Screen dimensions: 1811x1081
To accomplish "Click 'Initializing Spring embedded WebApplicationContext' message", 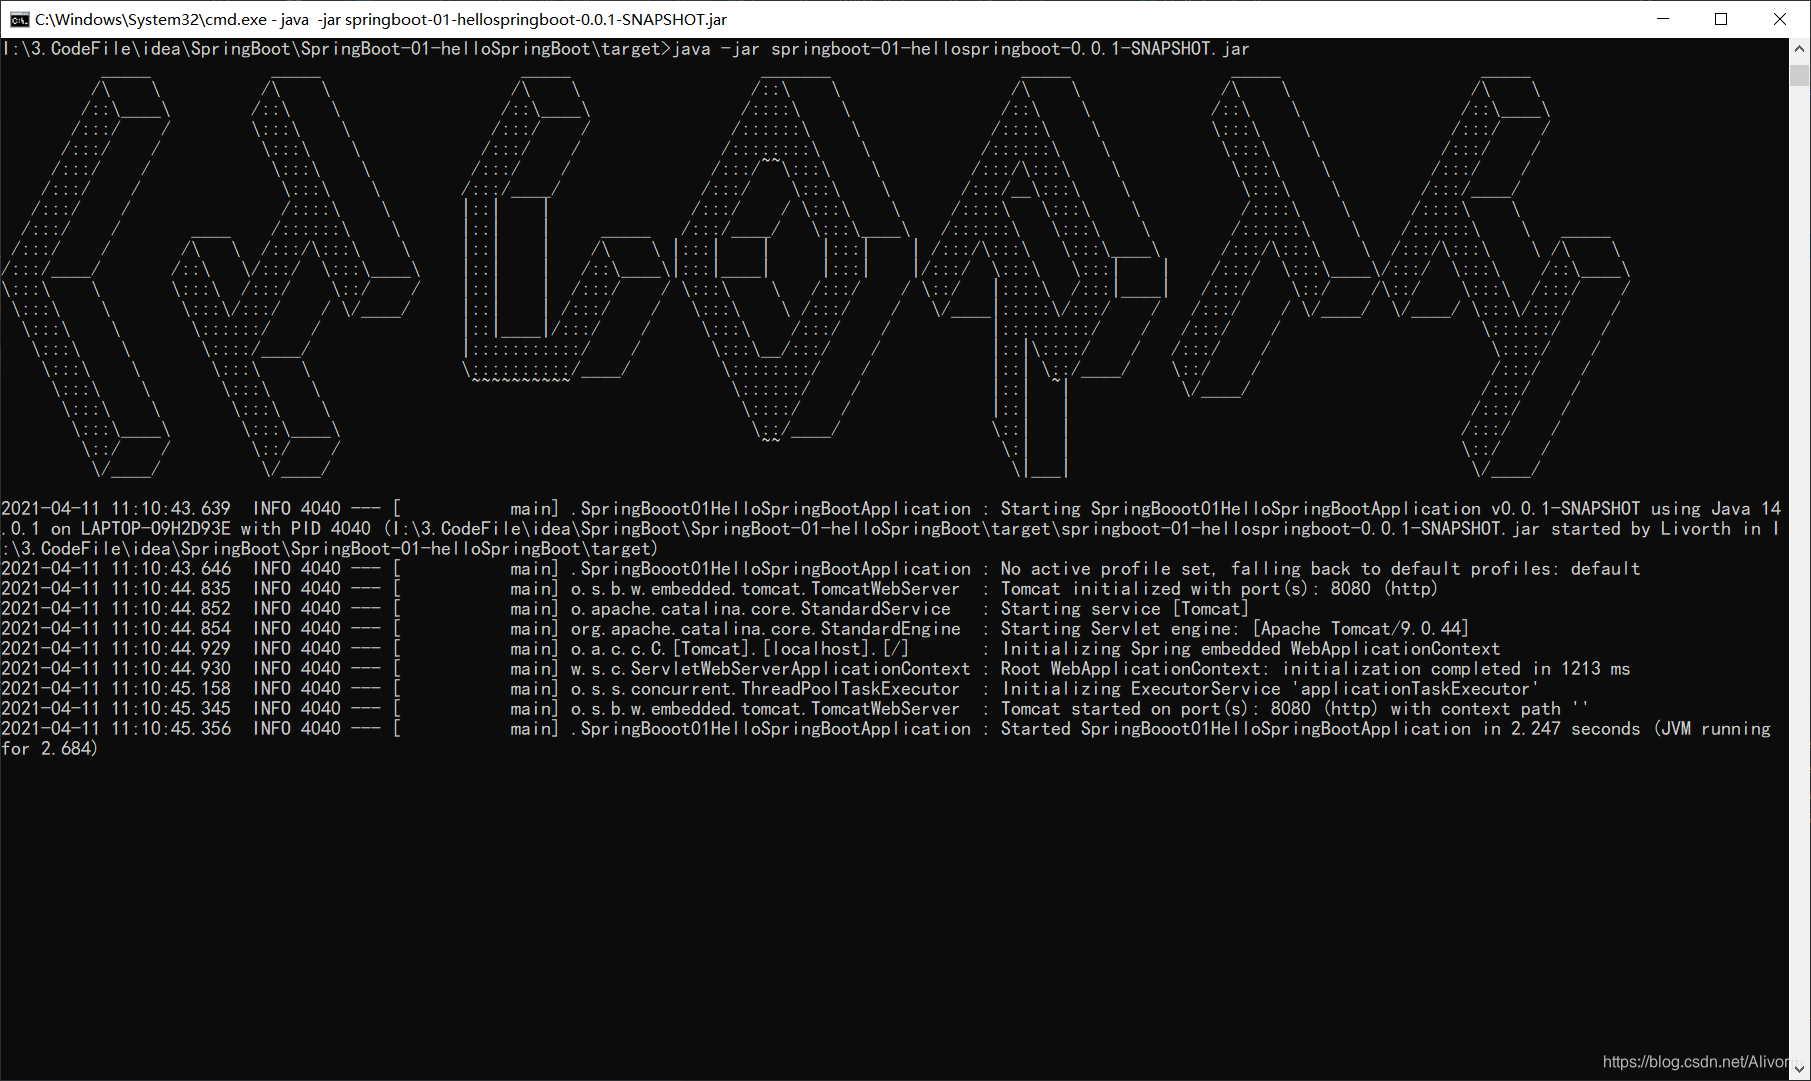I will click(x=1250, y=648).
